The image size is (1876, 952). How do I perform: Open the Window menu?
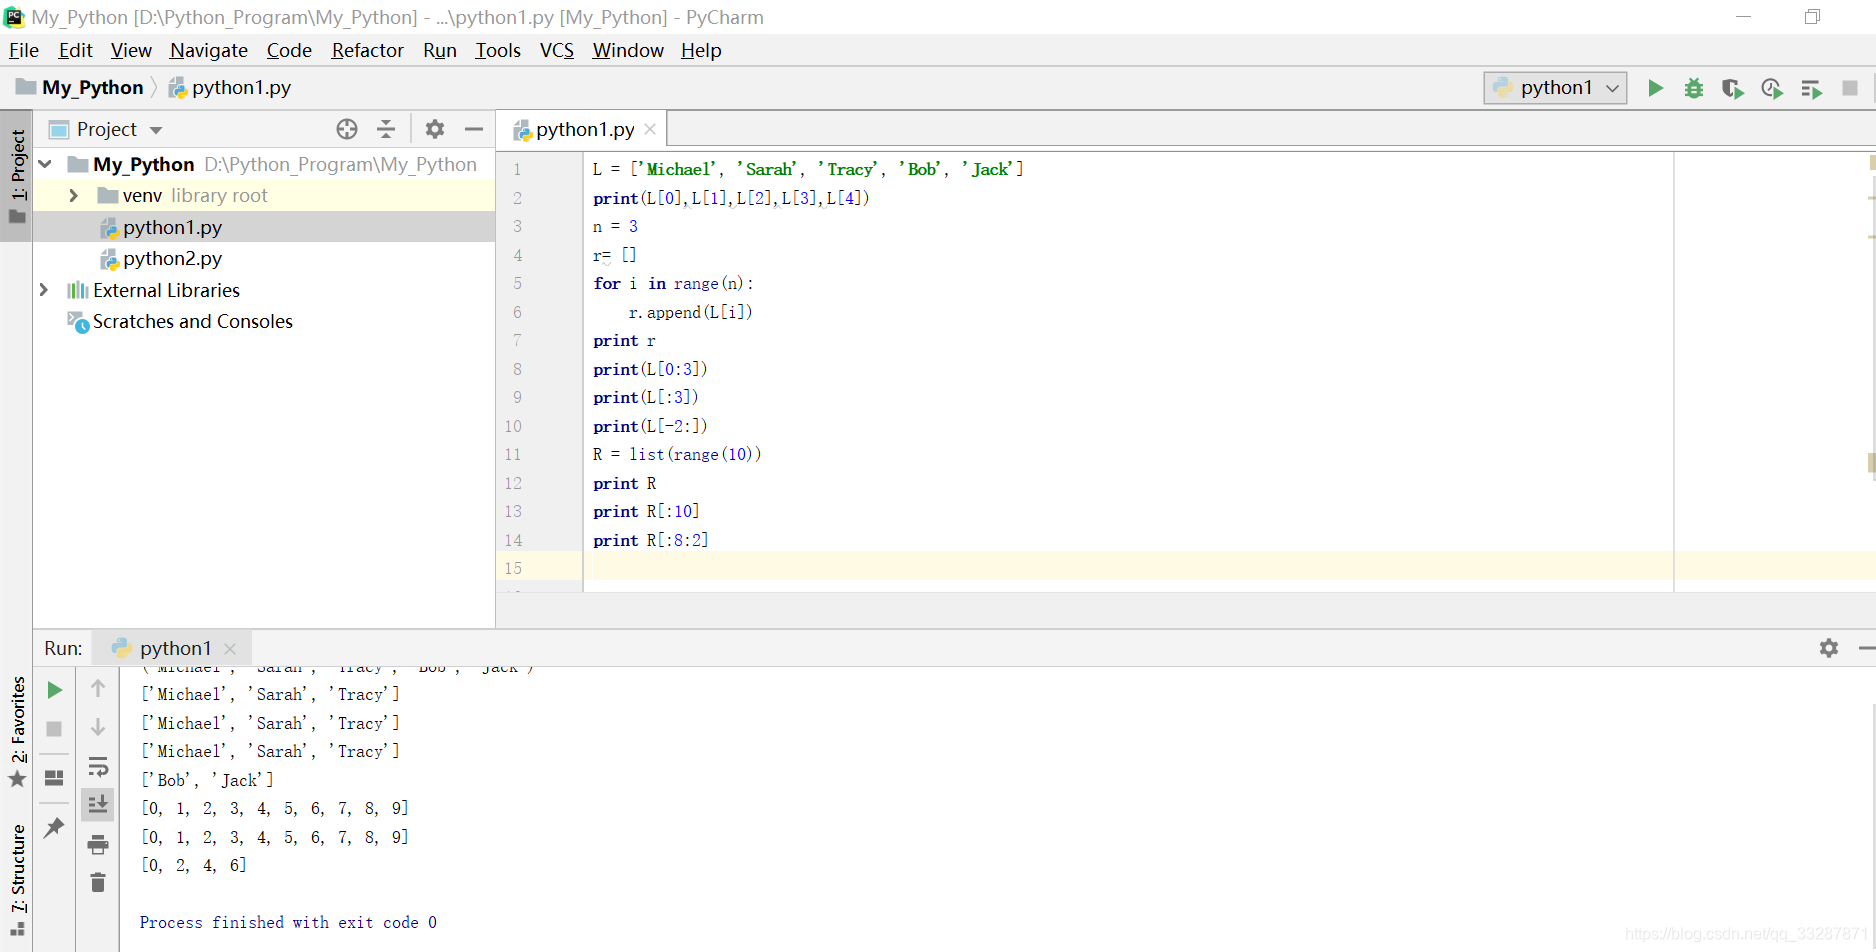628,50
